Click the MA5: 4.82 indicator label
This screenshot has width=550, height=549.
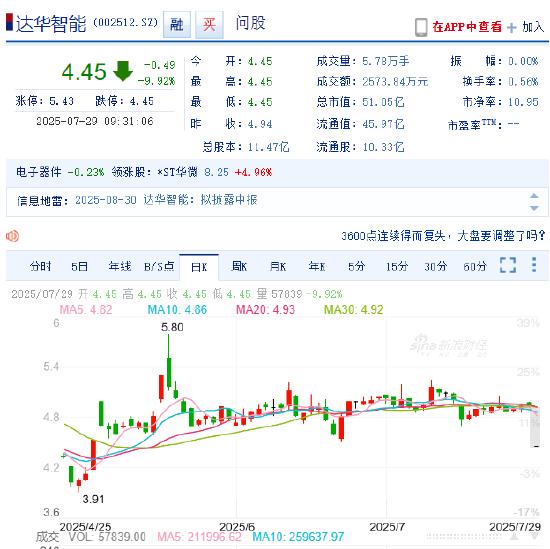point(86,310)
